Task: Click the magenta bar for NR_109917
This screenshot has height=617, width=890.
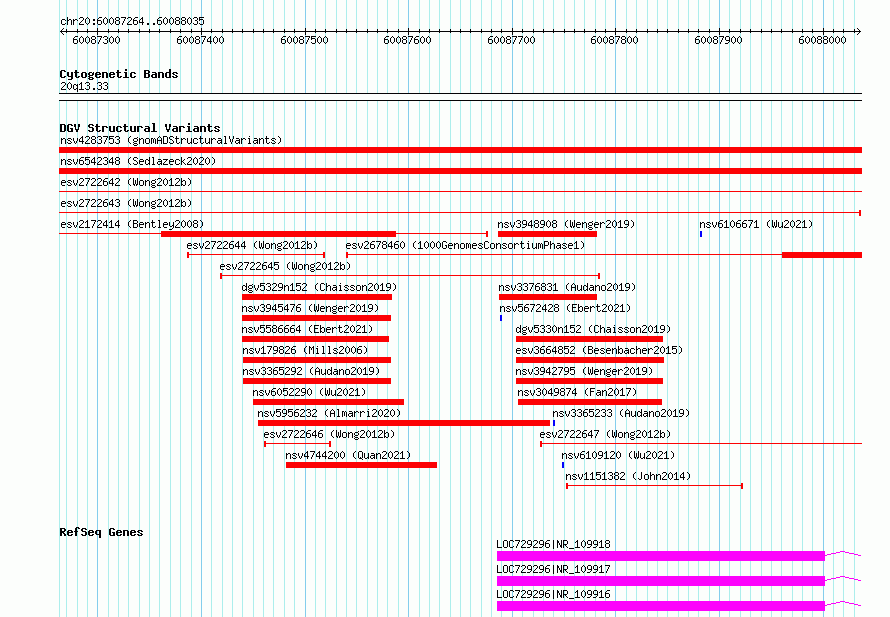Action: (661, 581)
